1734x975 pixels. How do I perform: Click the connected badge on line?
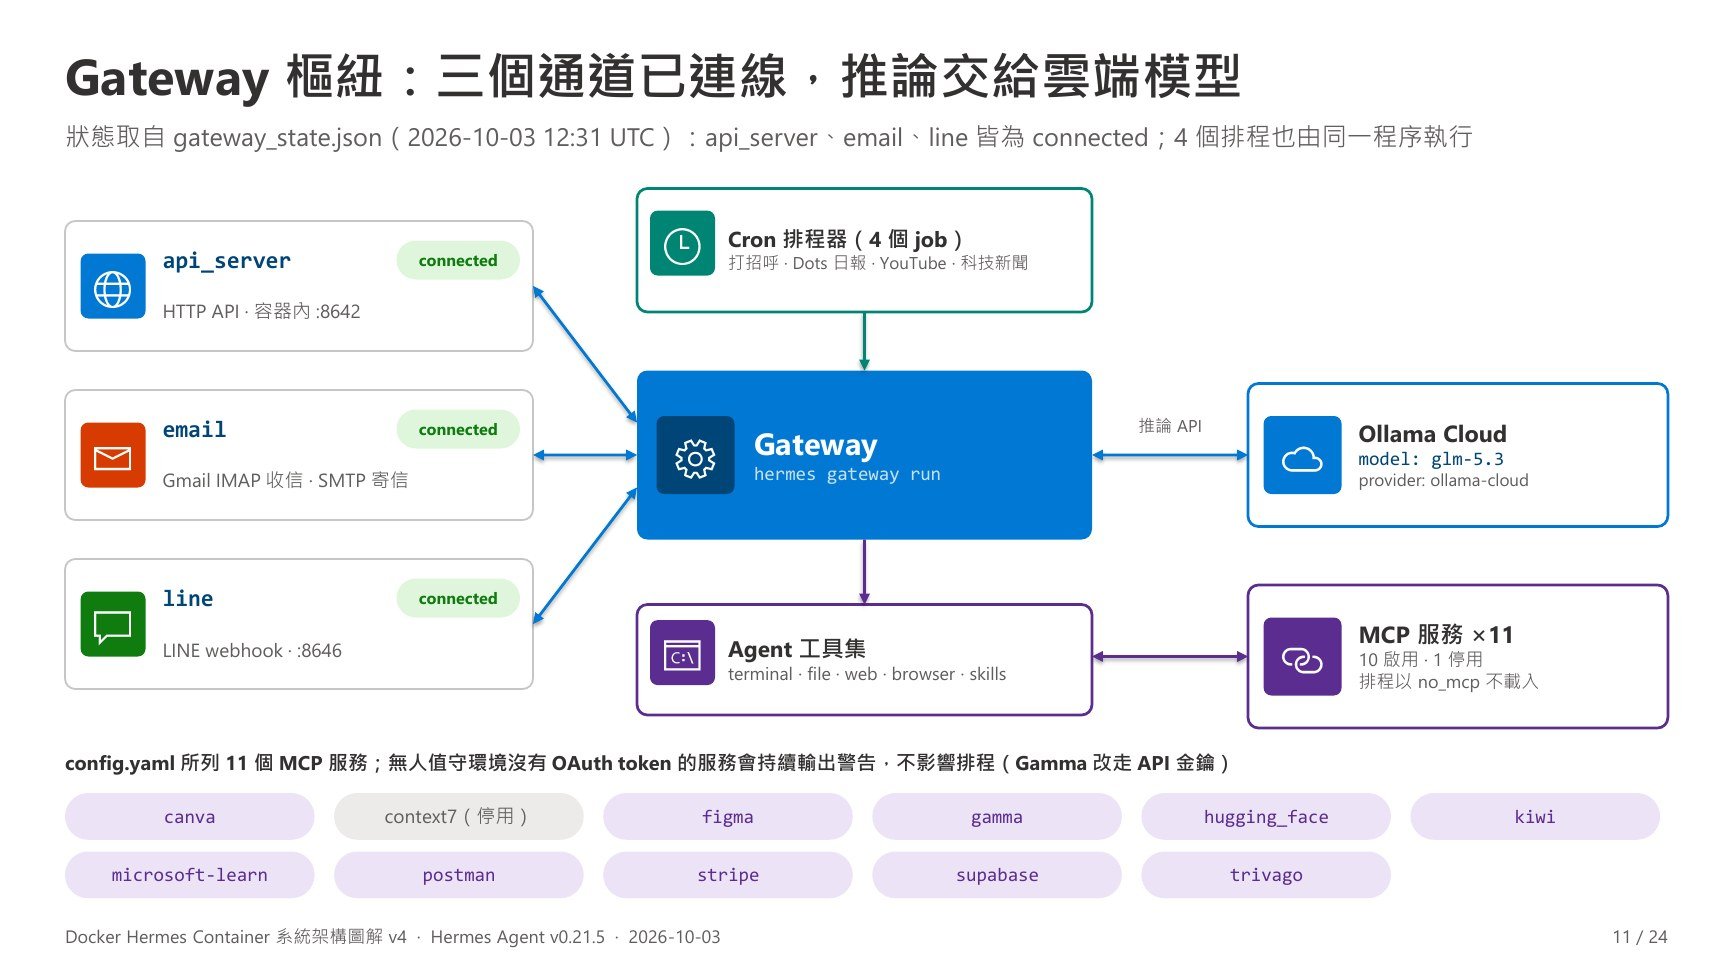[x=458, y=598]
